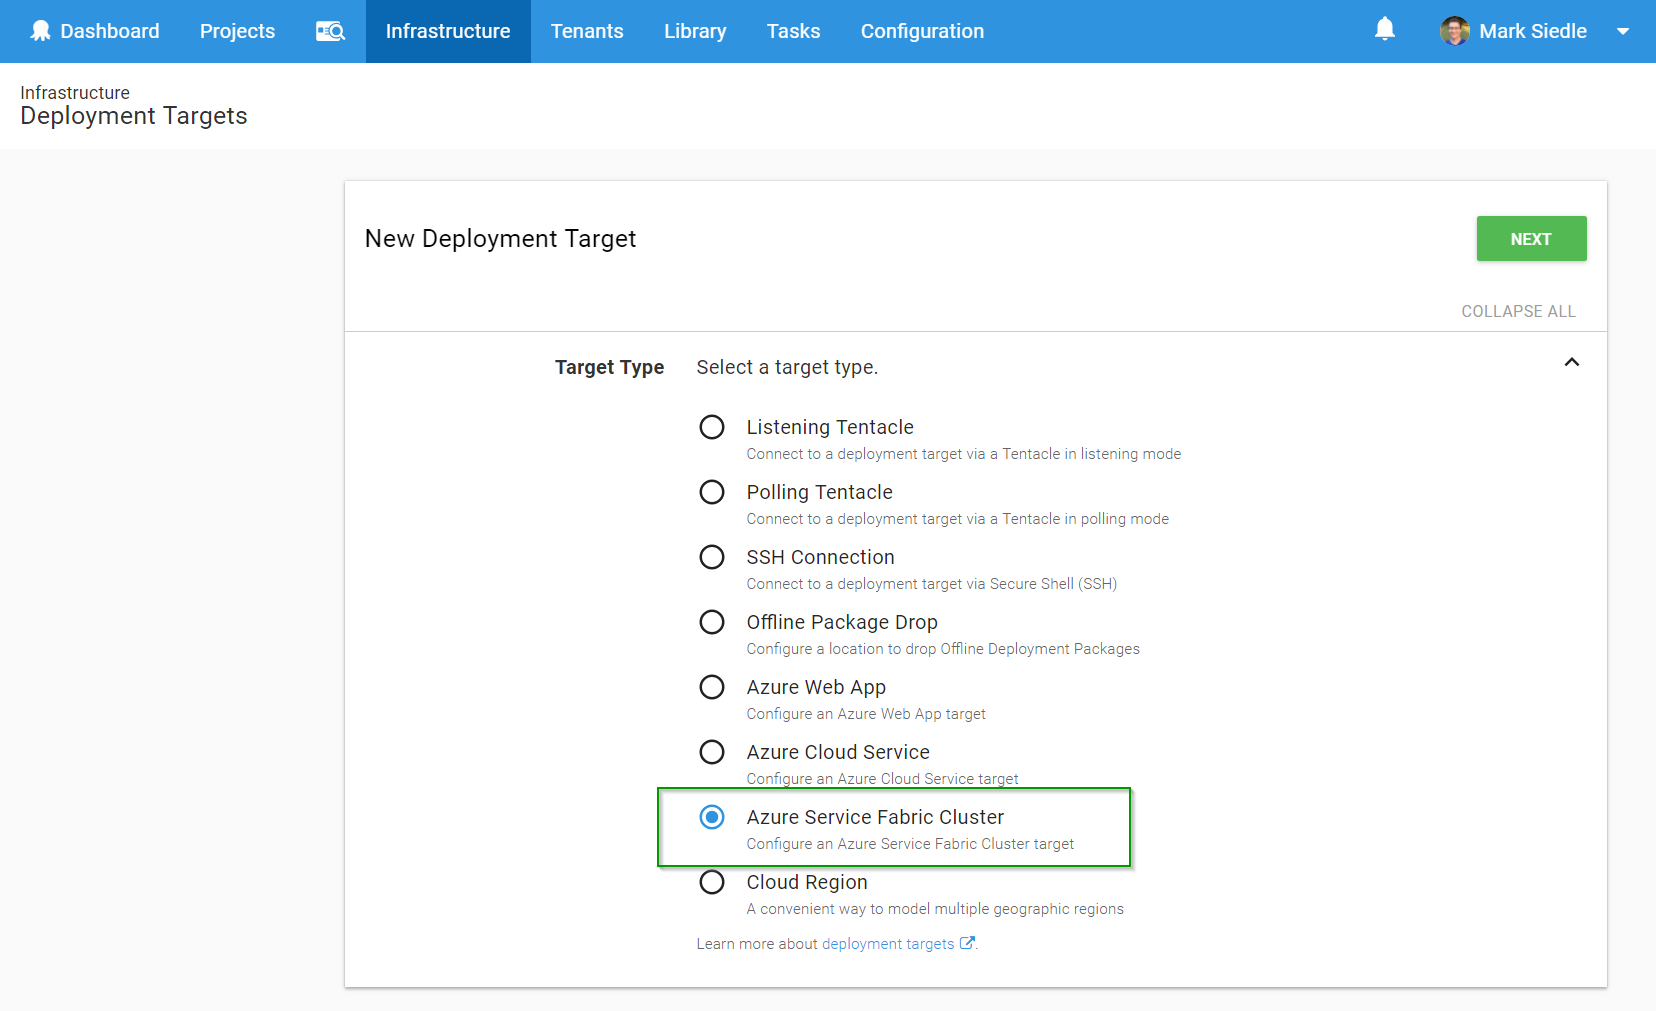Click the NEXT button
This screenshot has height=1011, width=1656.
pyautogui.click(x=1531, y=238)
